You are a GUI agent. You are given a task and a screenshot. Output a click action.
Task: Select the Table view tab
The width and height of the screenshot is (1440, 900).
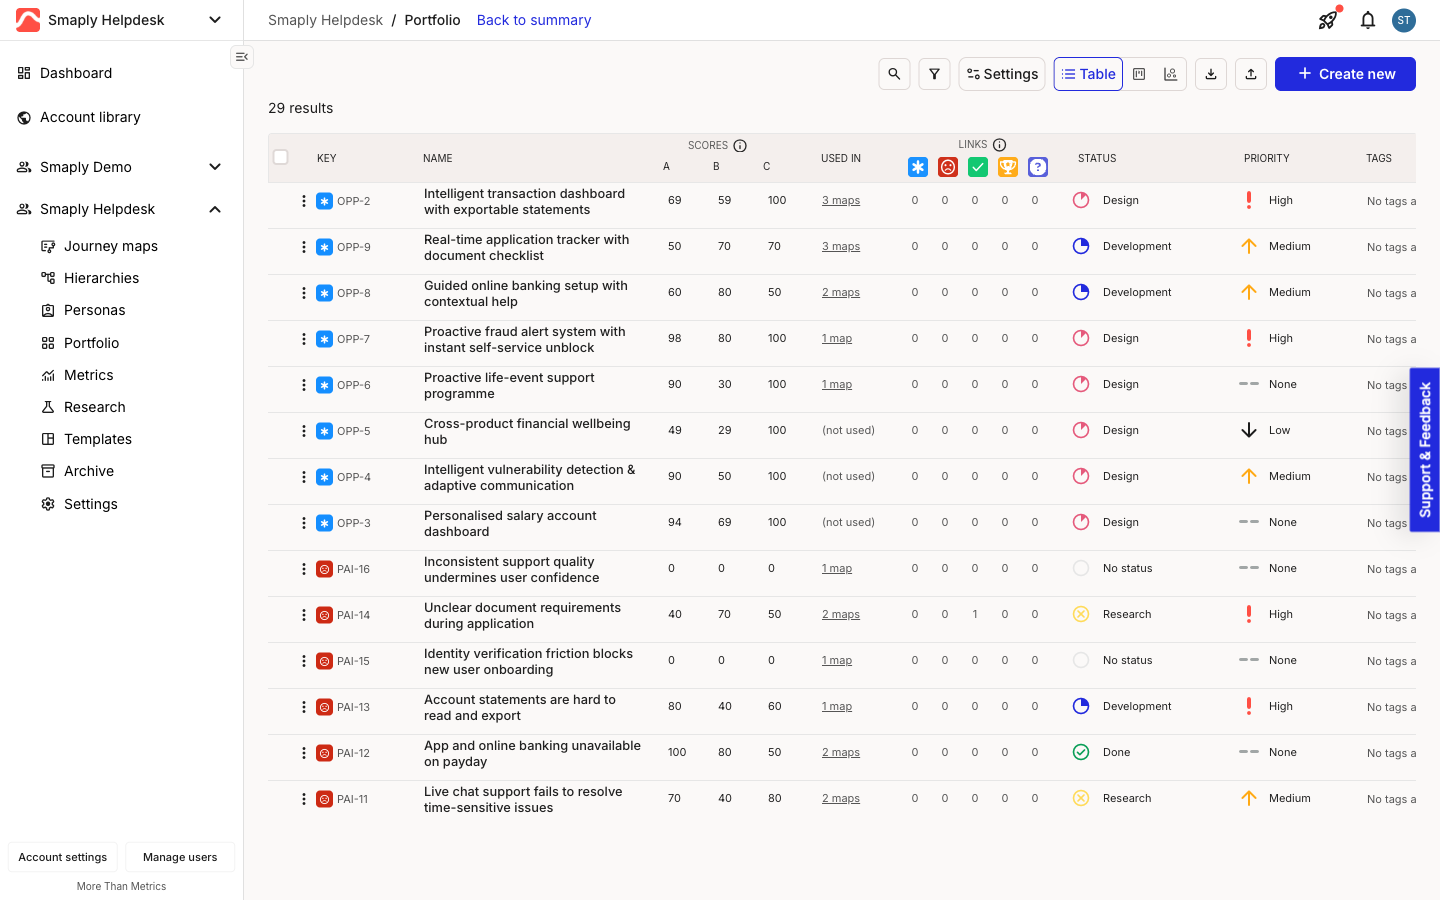(1088, 74)
